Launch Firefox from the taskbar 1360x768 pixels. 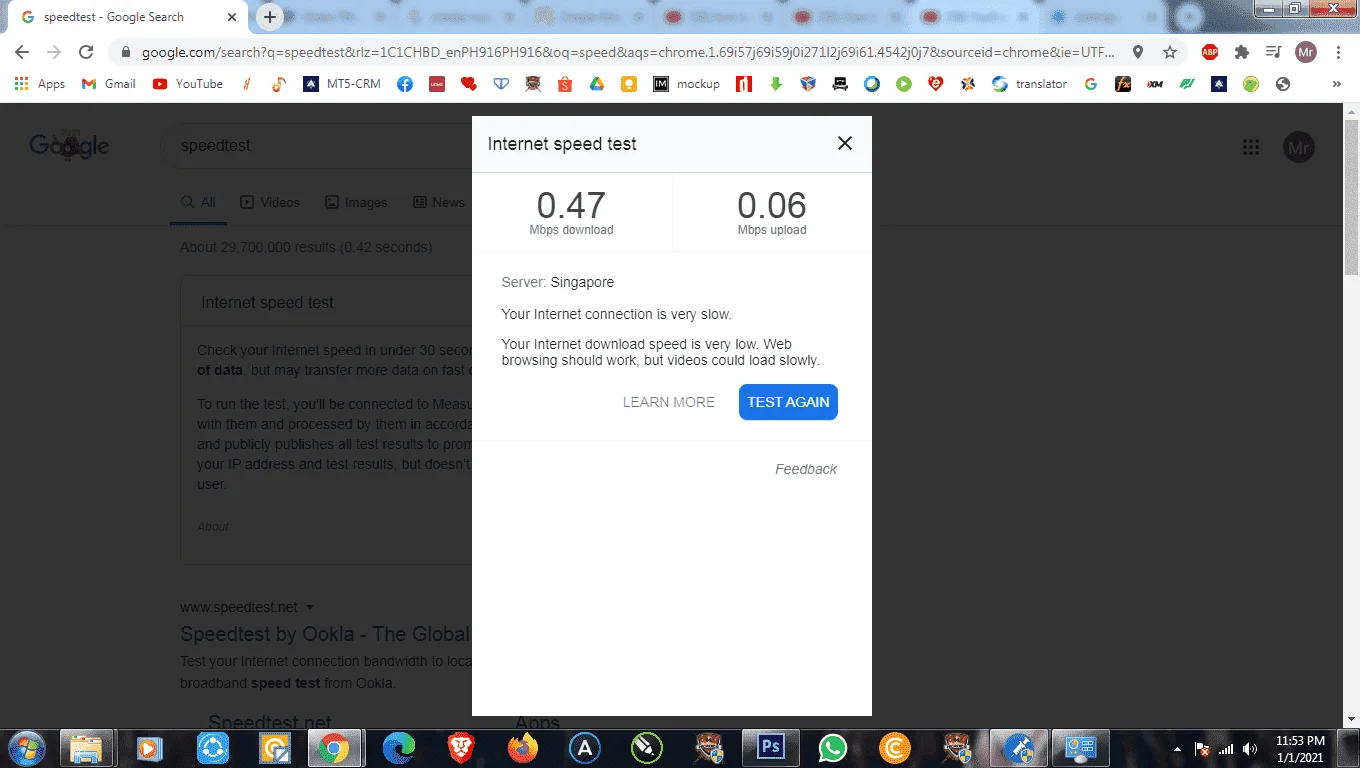(523, 747)
